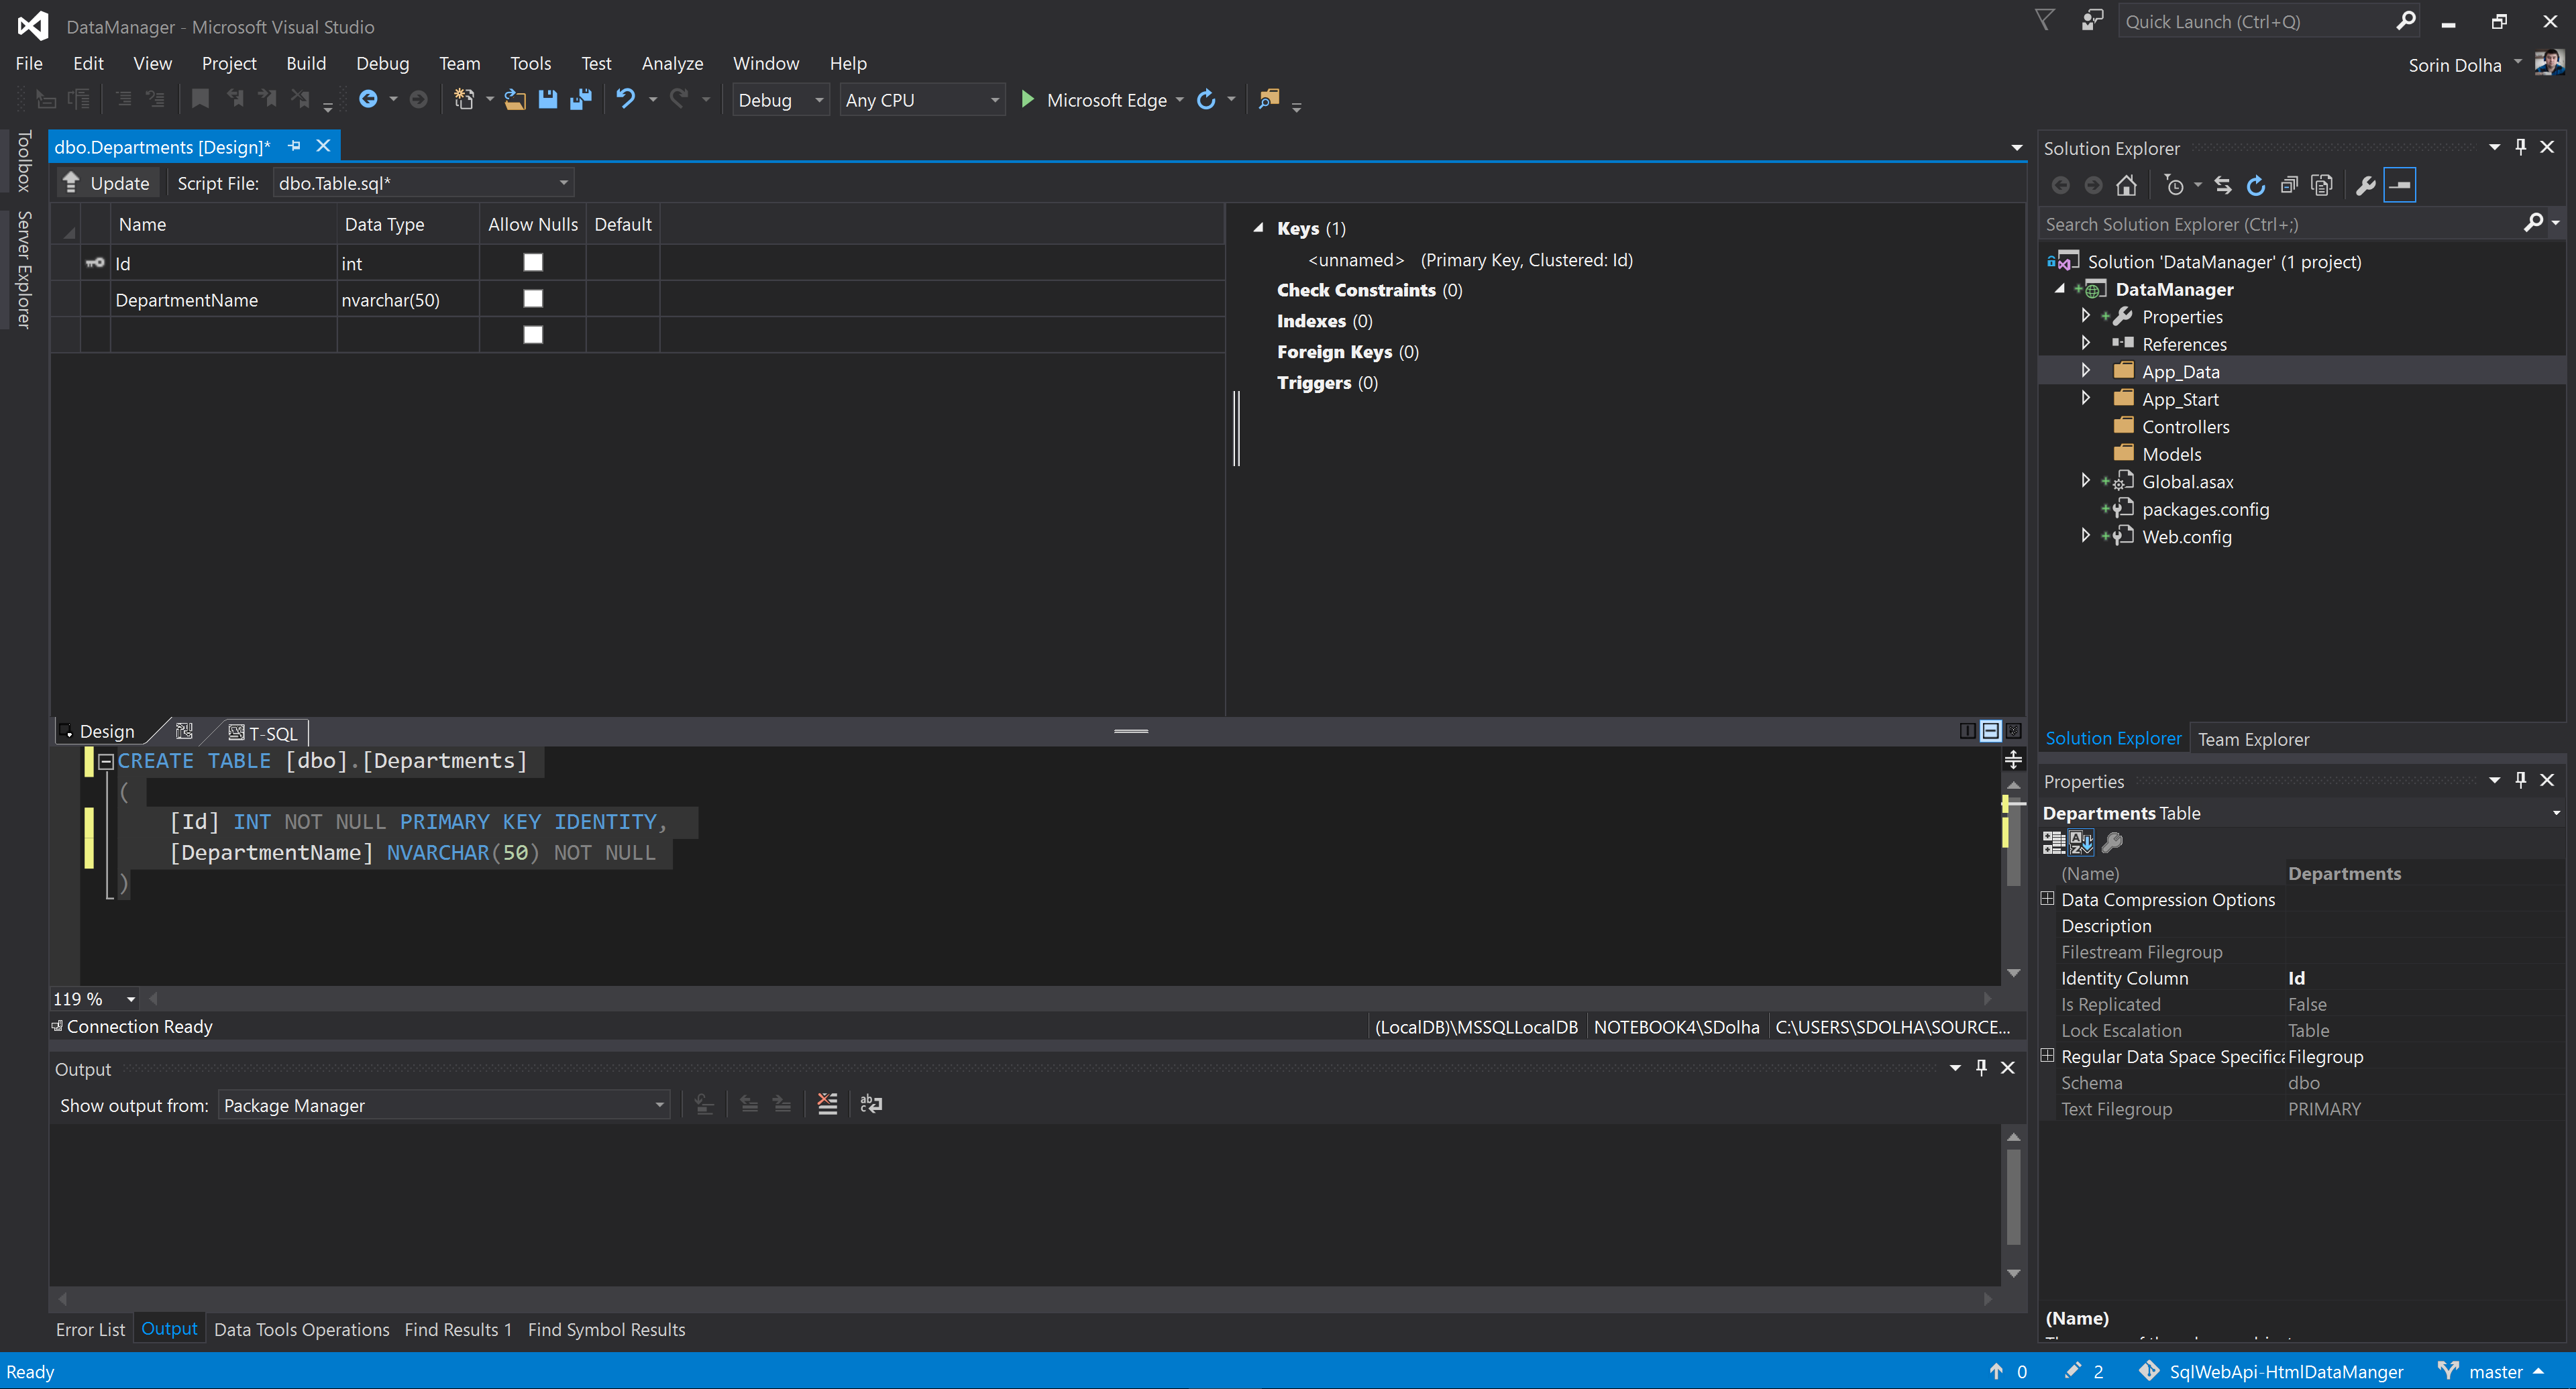Toggle Allow Nulls for DepartmentName column
Screen dimensions: 2576x1389
(533, 299)
